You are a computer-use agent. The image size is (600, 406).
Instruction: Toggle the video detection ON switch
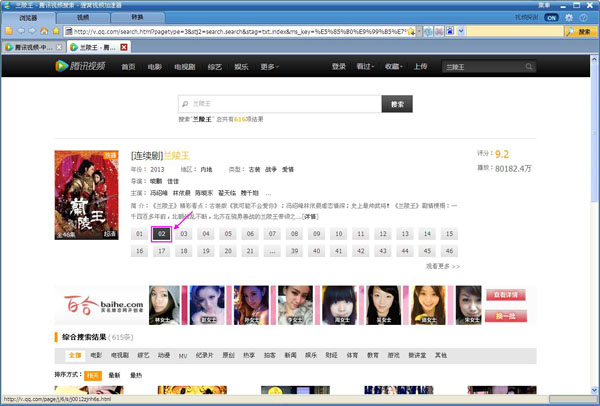(x=551, y=18)
